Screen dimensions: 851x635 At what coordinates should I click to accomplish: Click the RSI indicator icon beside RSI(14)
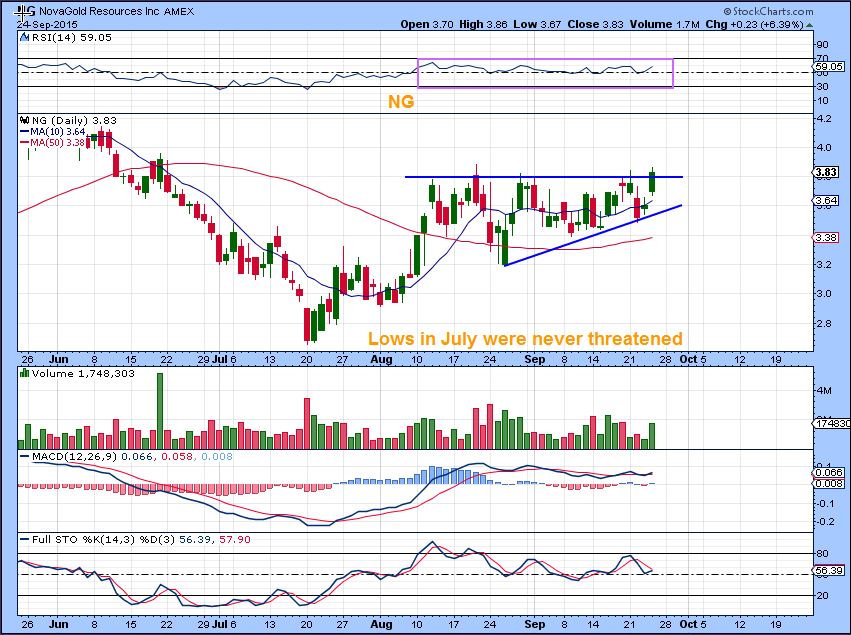tap(24, 37)
